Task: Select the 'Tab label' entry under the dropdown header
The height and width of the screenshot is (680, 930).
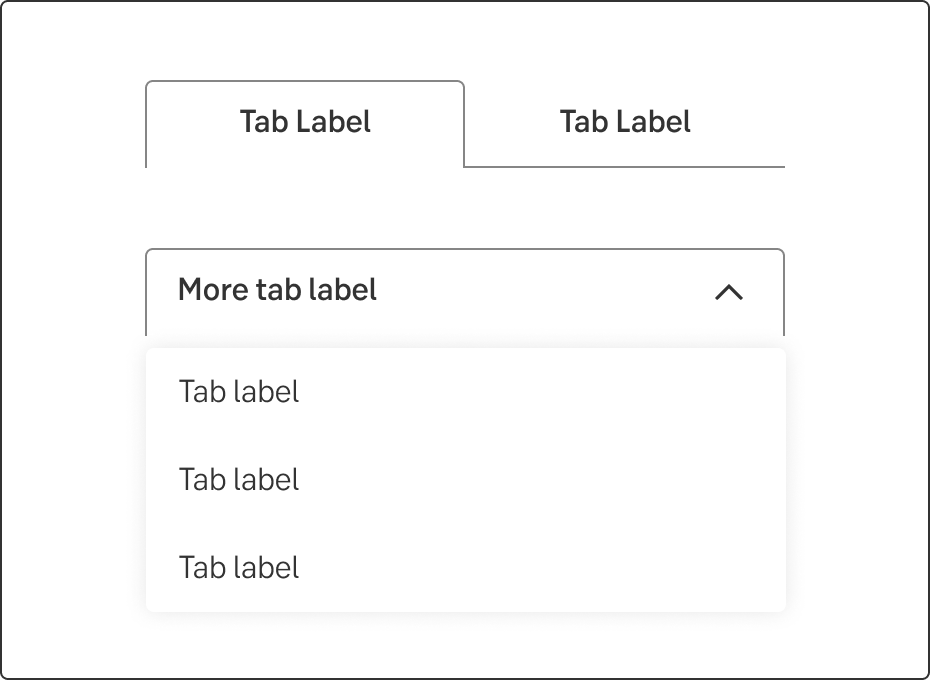Action: tap(239, 392)
